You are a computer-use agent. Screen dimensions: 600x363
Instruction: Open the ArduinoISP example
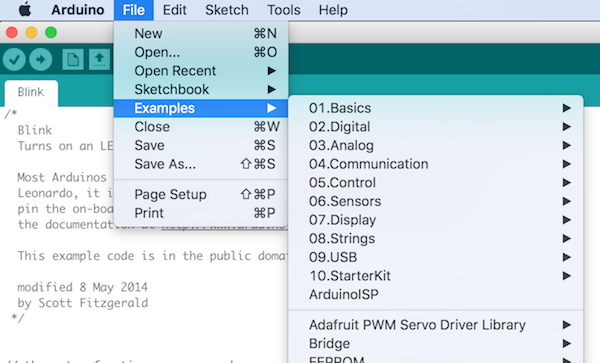[x=436, y=295]
